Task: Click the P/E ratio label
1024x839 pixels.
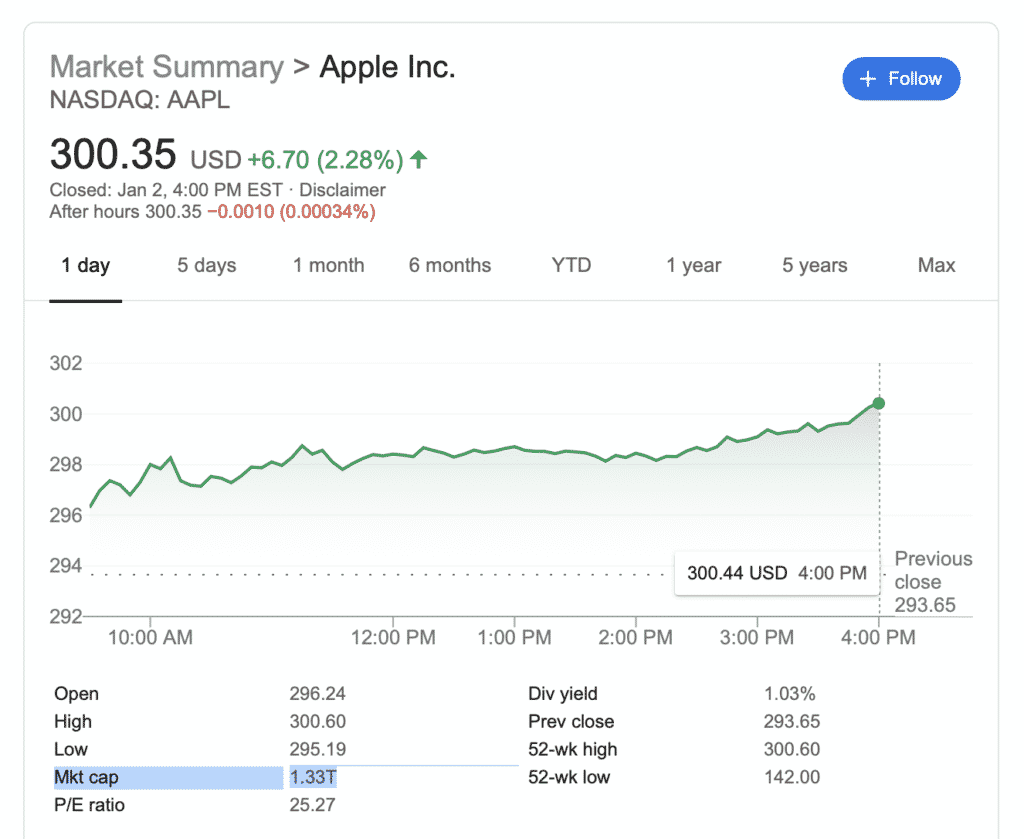Action: pyautogui.click(x=90, y=805)
